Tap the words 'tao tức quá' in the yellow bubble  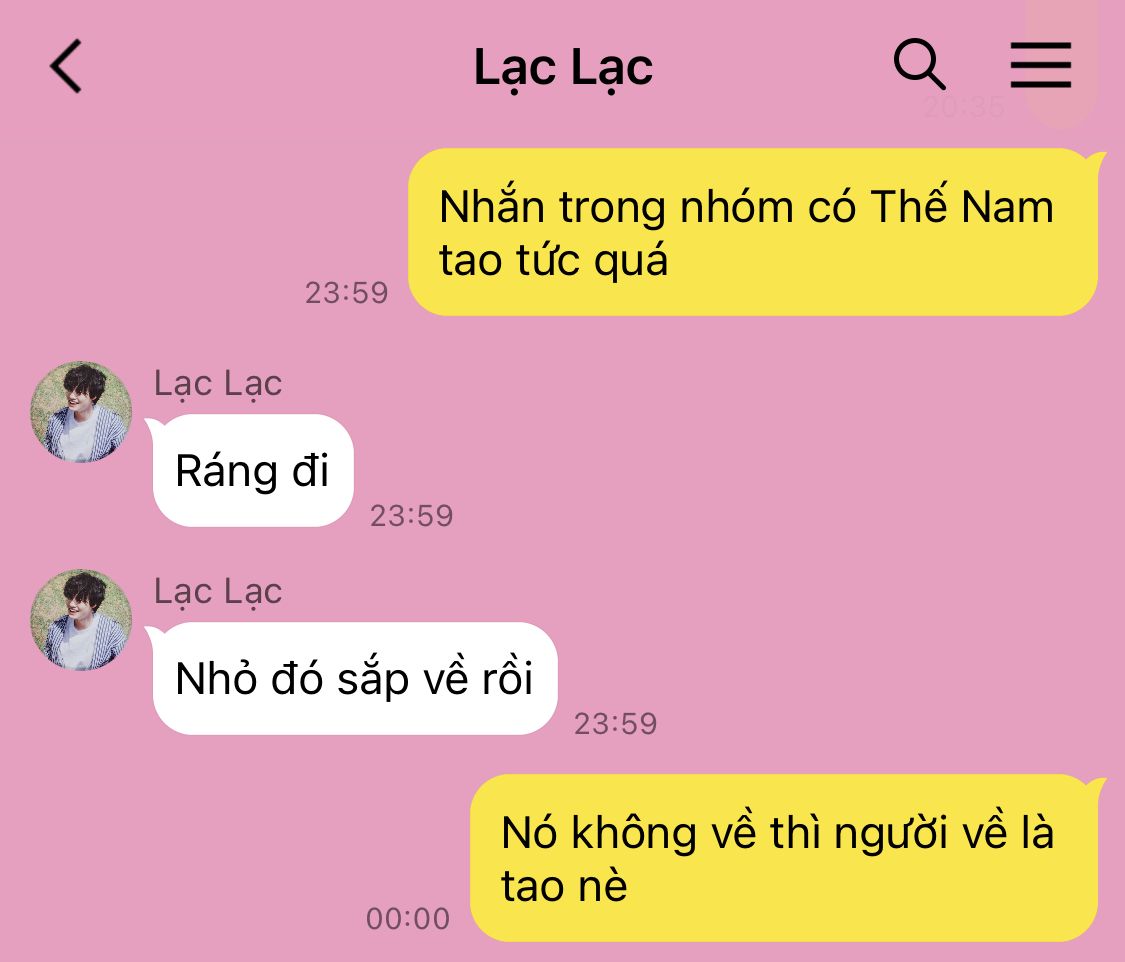coord(553,260)
